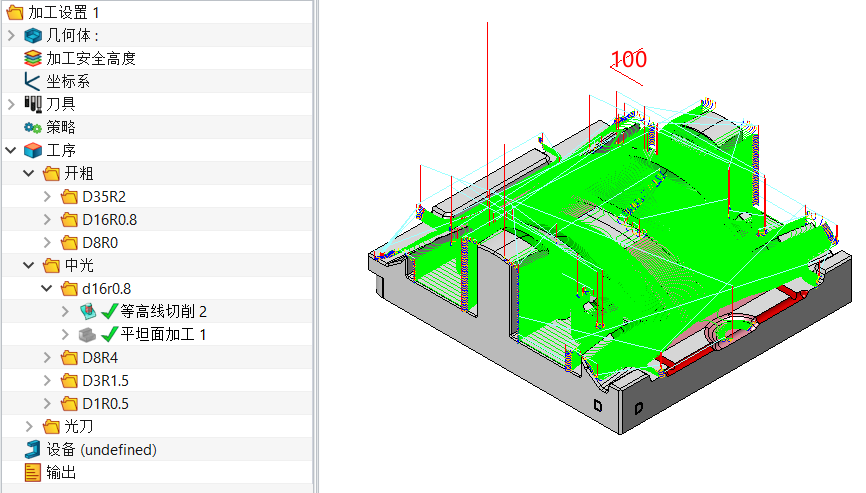
Task: Select the D8R4 label
Action: (100, 358)
